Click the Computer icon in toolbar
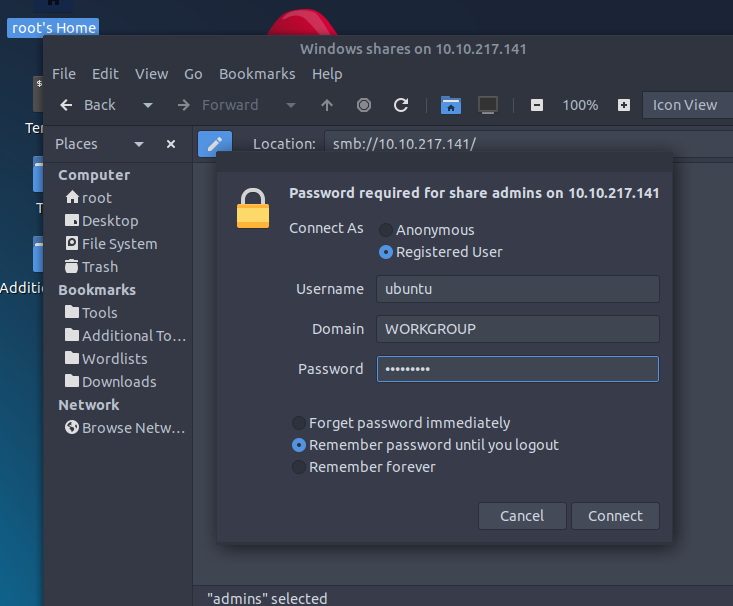This screenshot has height=606, width=733. (488, 105)
